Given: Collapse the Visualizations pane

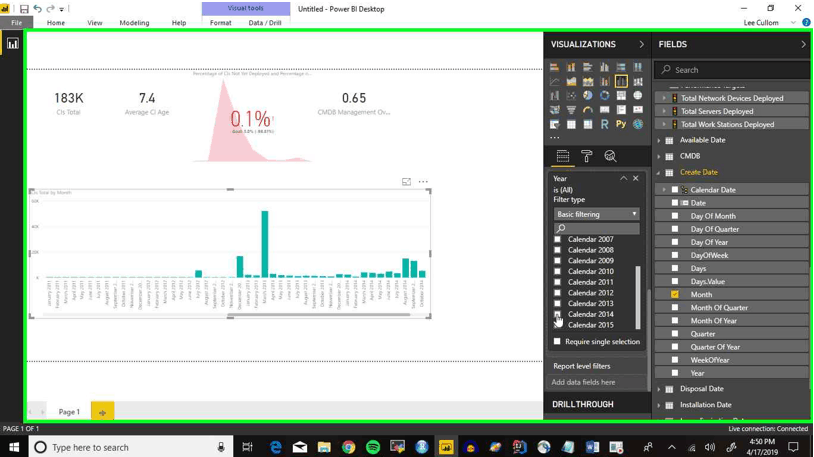Looking at the screenshot, I should pyautogui.click(x=641, y=44).
